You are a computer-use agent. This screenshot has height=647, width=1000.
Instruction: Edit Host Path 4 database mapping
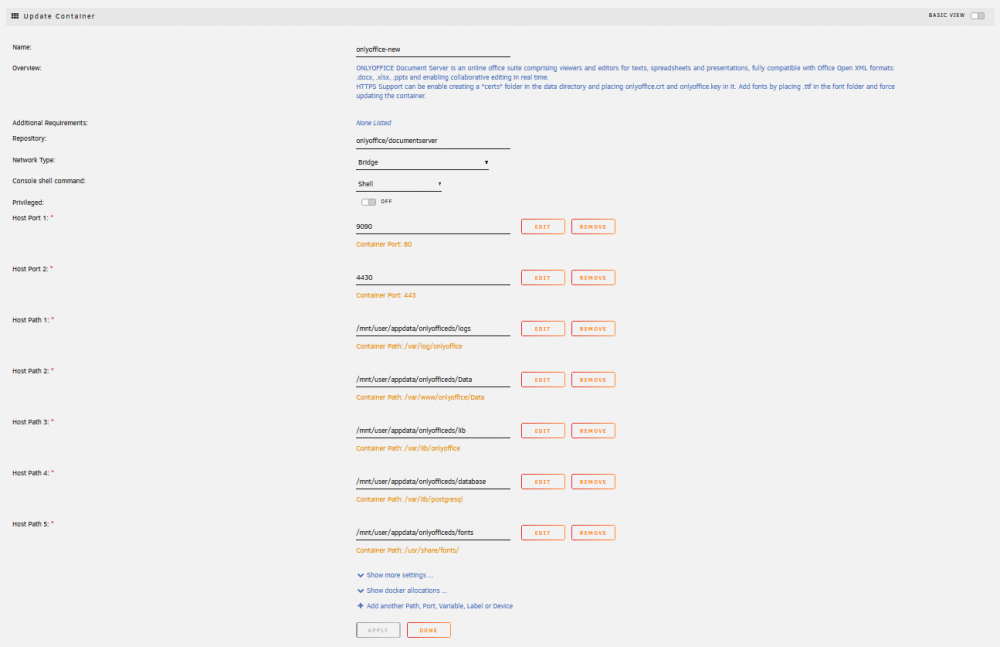(543, 482)
